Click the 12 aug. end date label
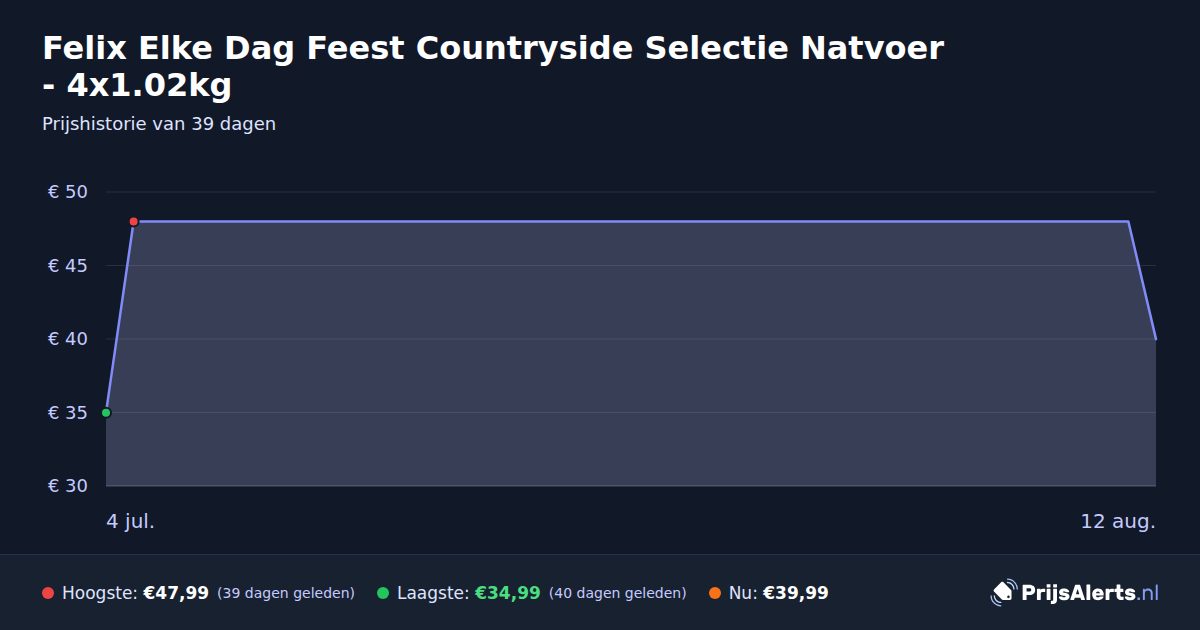The image size is (1200, 630). [1118, 521]
